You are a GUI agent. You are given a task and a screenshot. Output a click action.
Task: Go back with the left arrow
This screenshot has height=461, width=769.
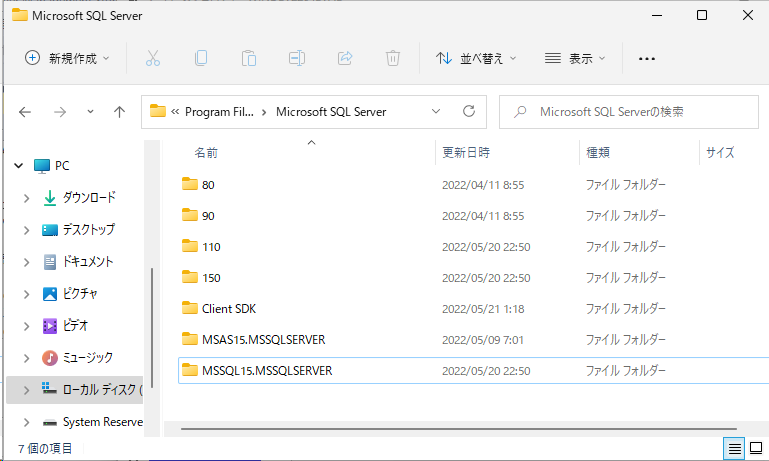[x=25, y=112]
